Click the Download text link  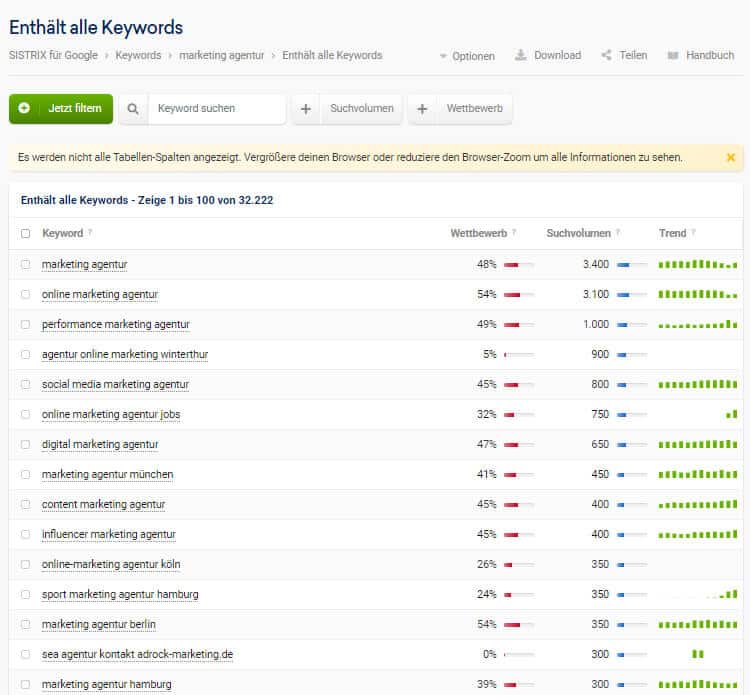(557, 55)
